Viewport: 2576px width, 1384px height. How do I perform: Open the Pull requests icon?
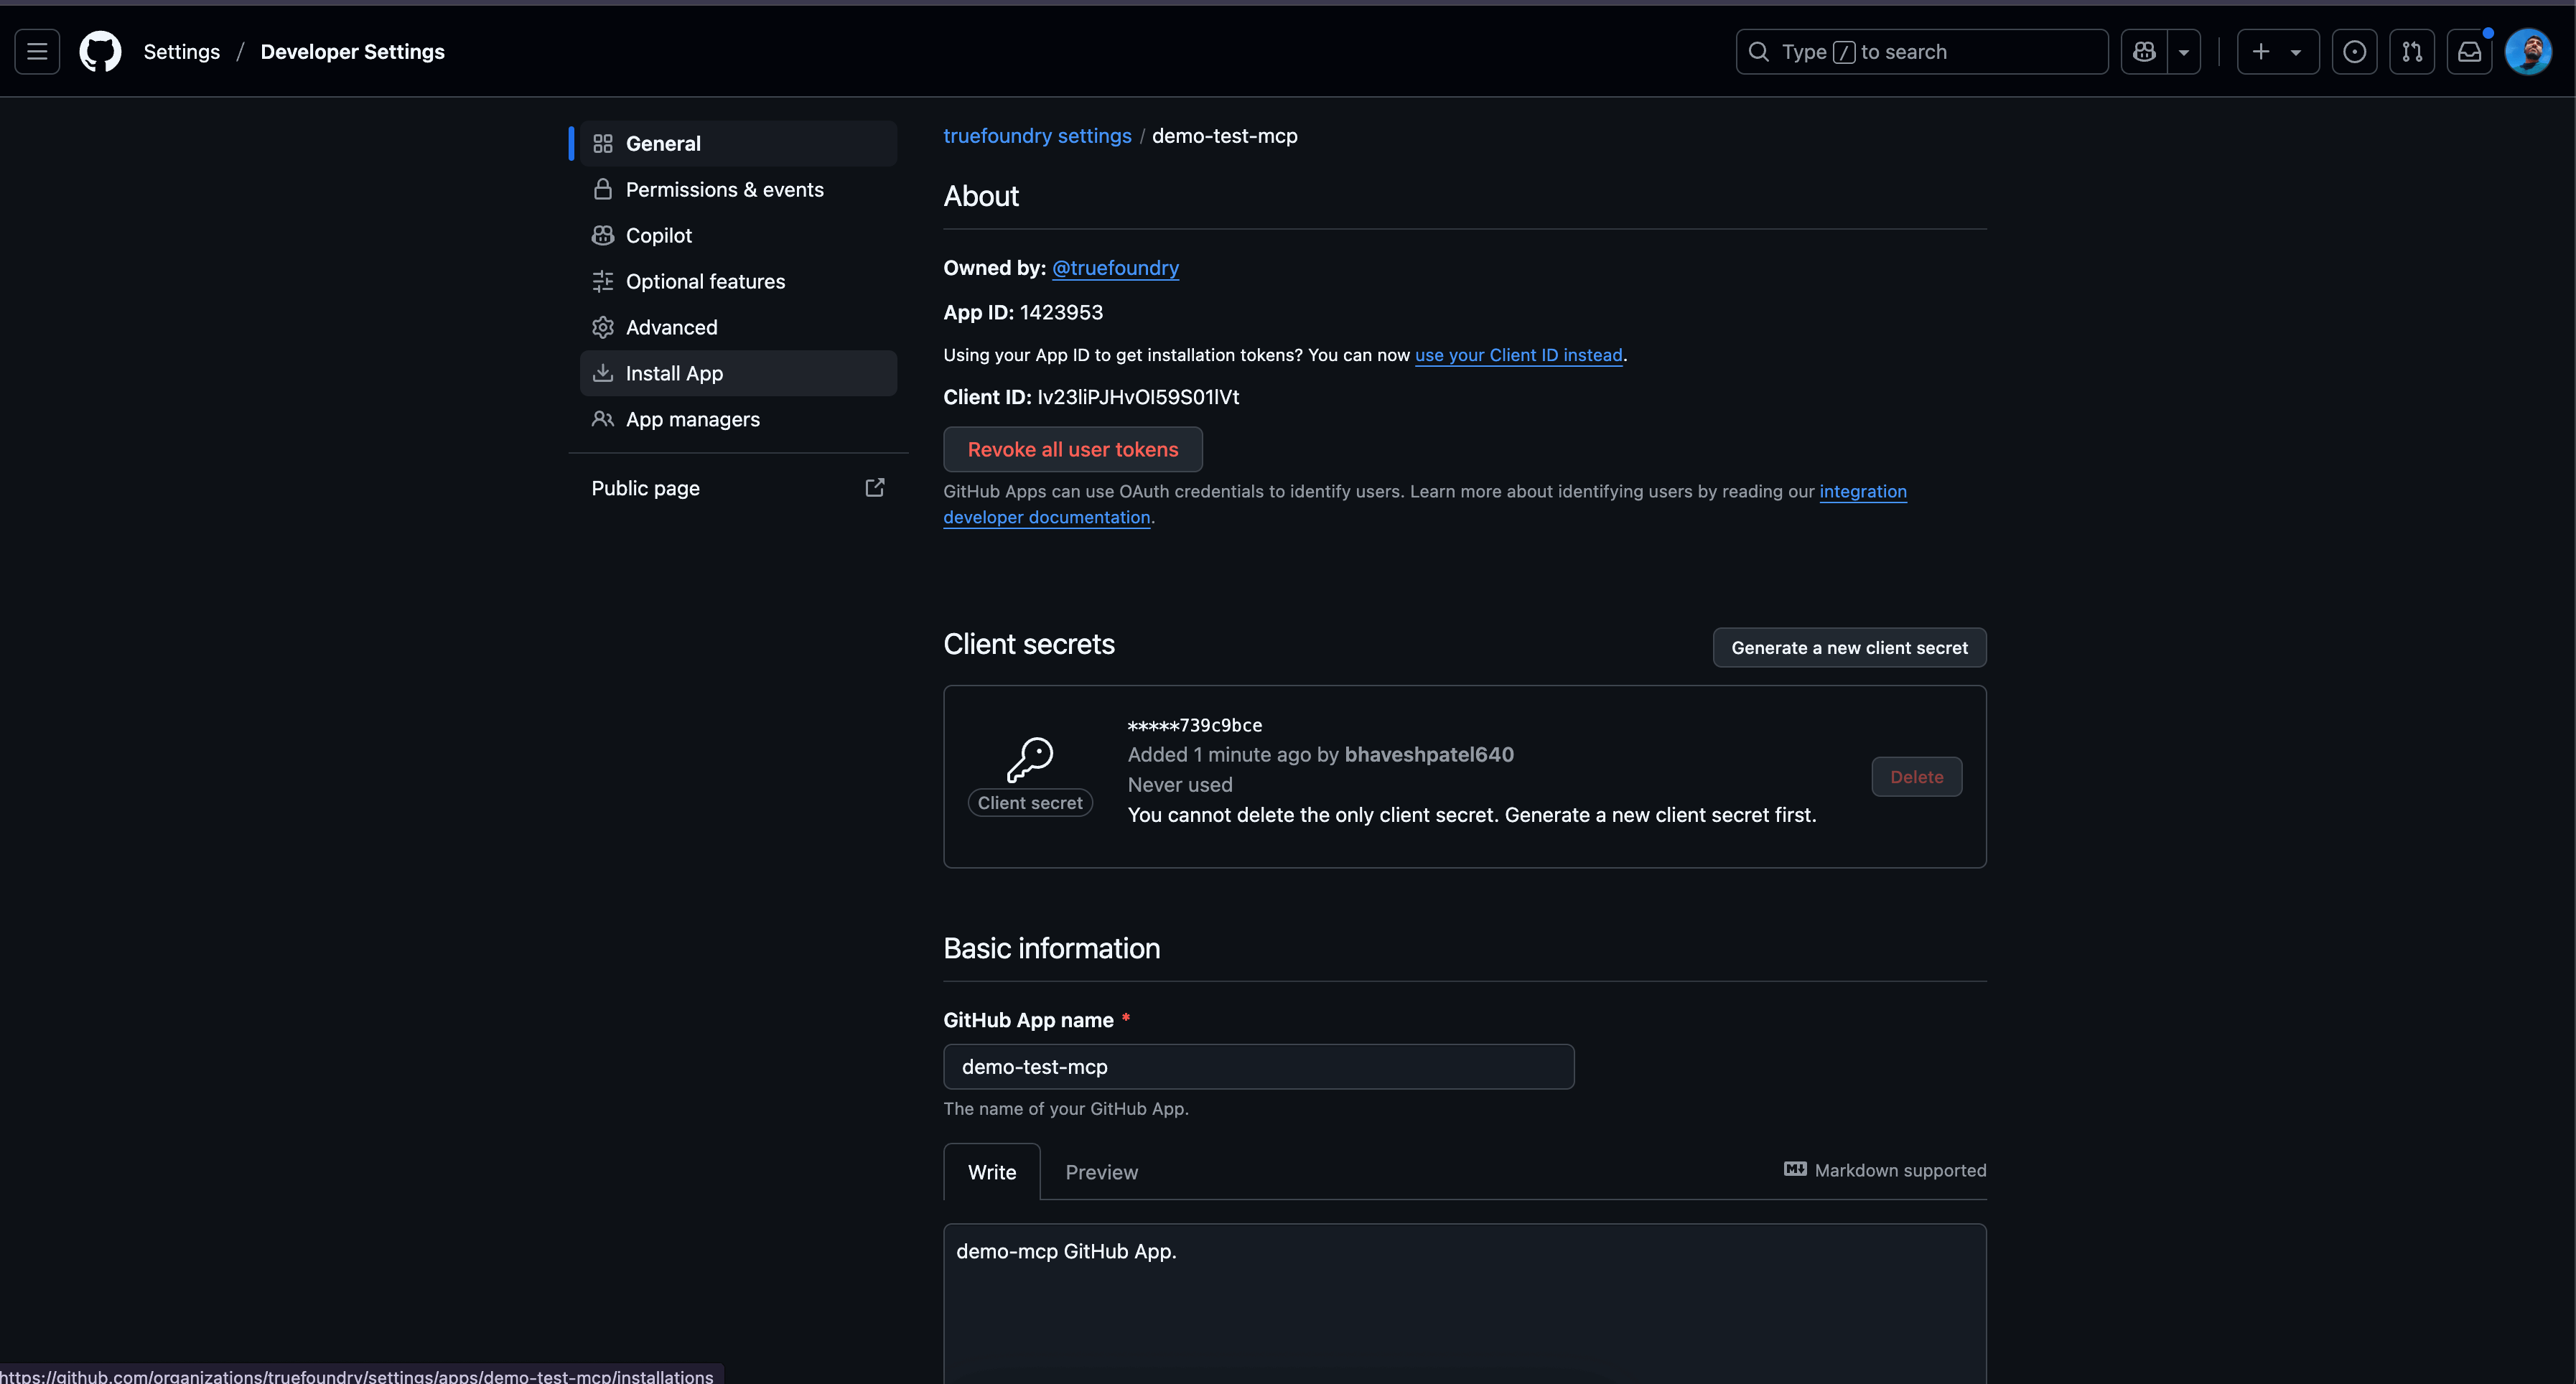click(x=2412, y=52)
